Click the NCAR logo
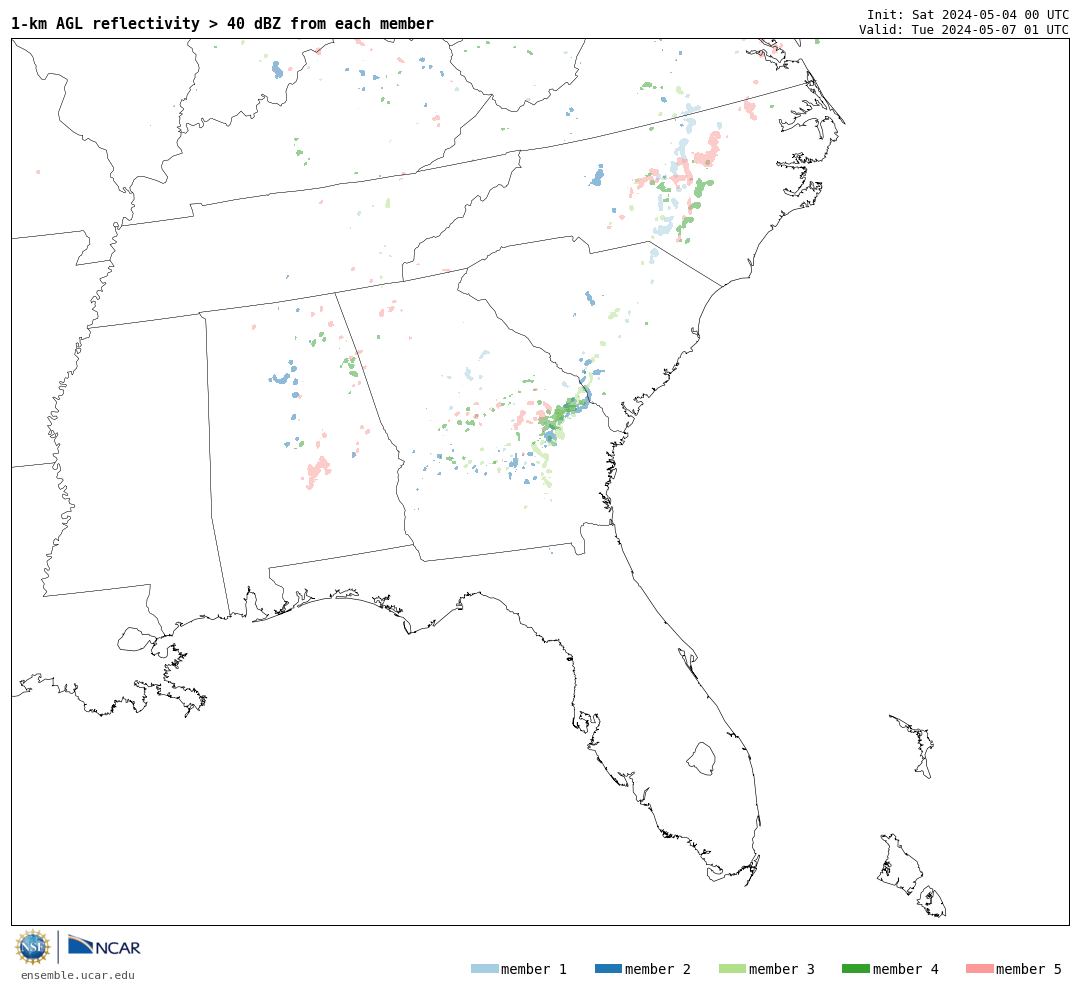 click(x=104, y=946)
